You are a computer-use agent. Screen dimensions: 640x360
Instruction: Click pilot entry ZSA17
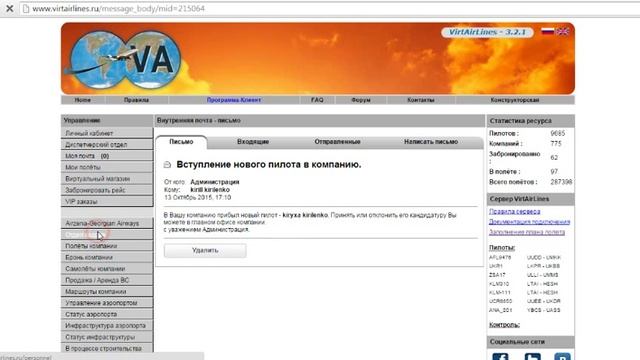point(497,275)
